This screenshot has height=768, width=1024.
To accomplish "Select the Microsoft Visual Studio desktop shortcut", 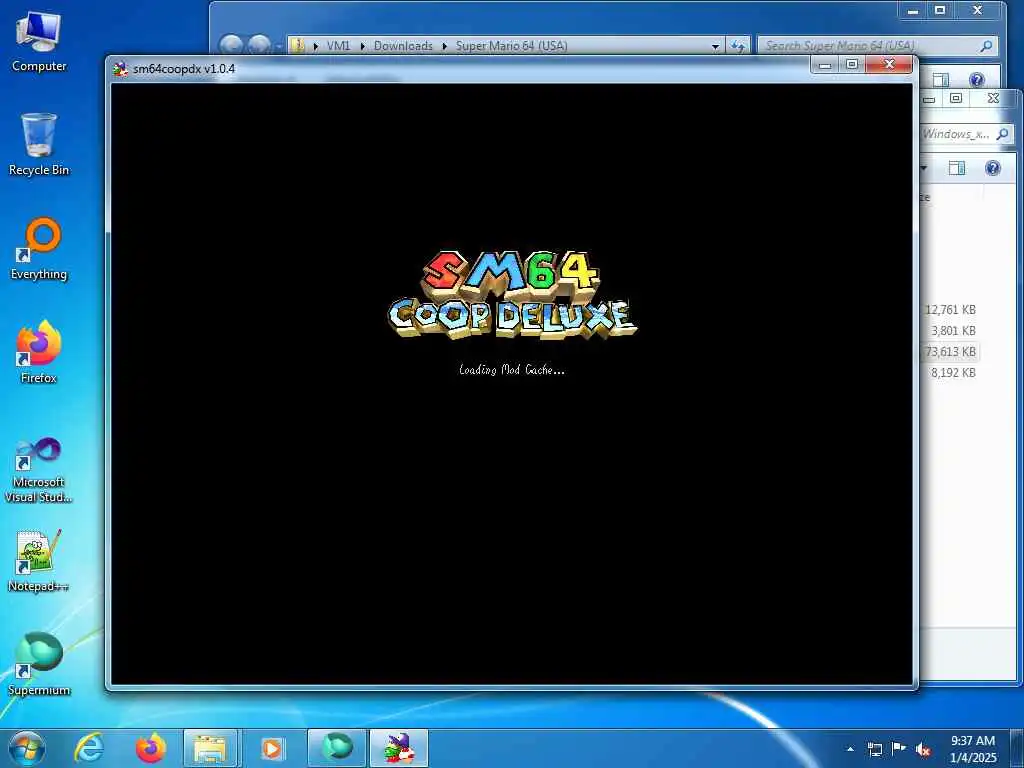I will [x=39, y=470].
